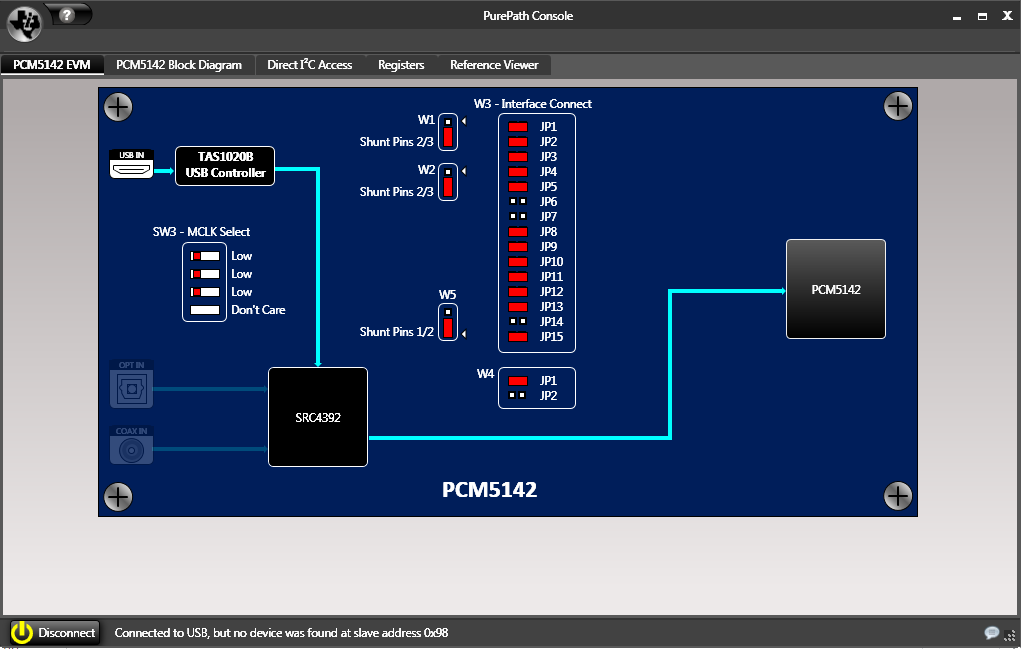Open the help question mark button

click(67, 14)
